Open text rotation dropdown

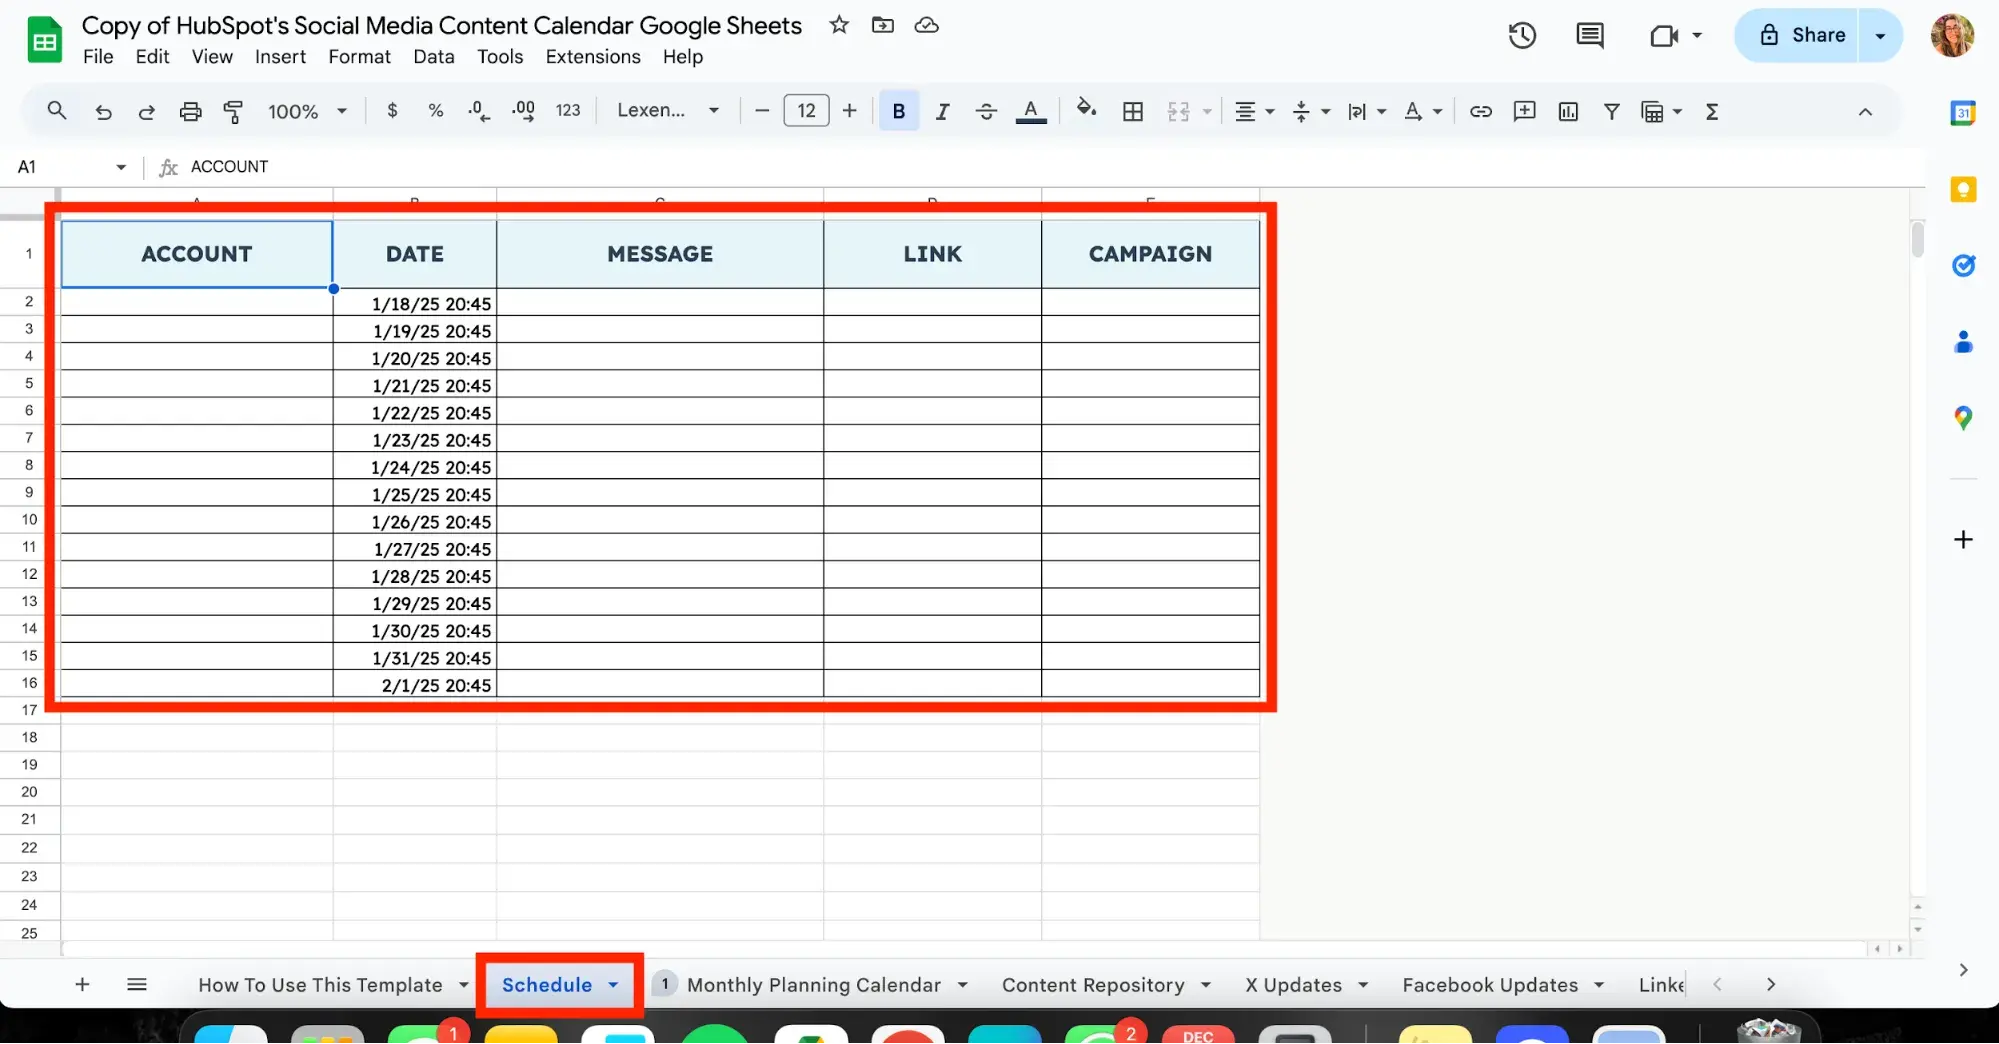pyautogui.click(x=1421, y=112)
